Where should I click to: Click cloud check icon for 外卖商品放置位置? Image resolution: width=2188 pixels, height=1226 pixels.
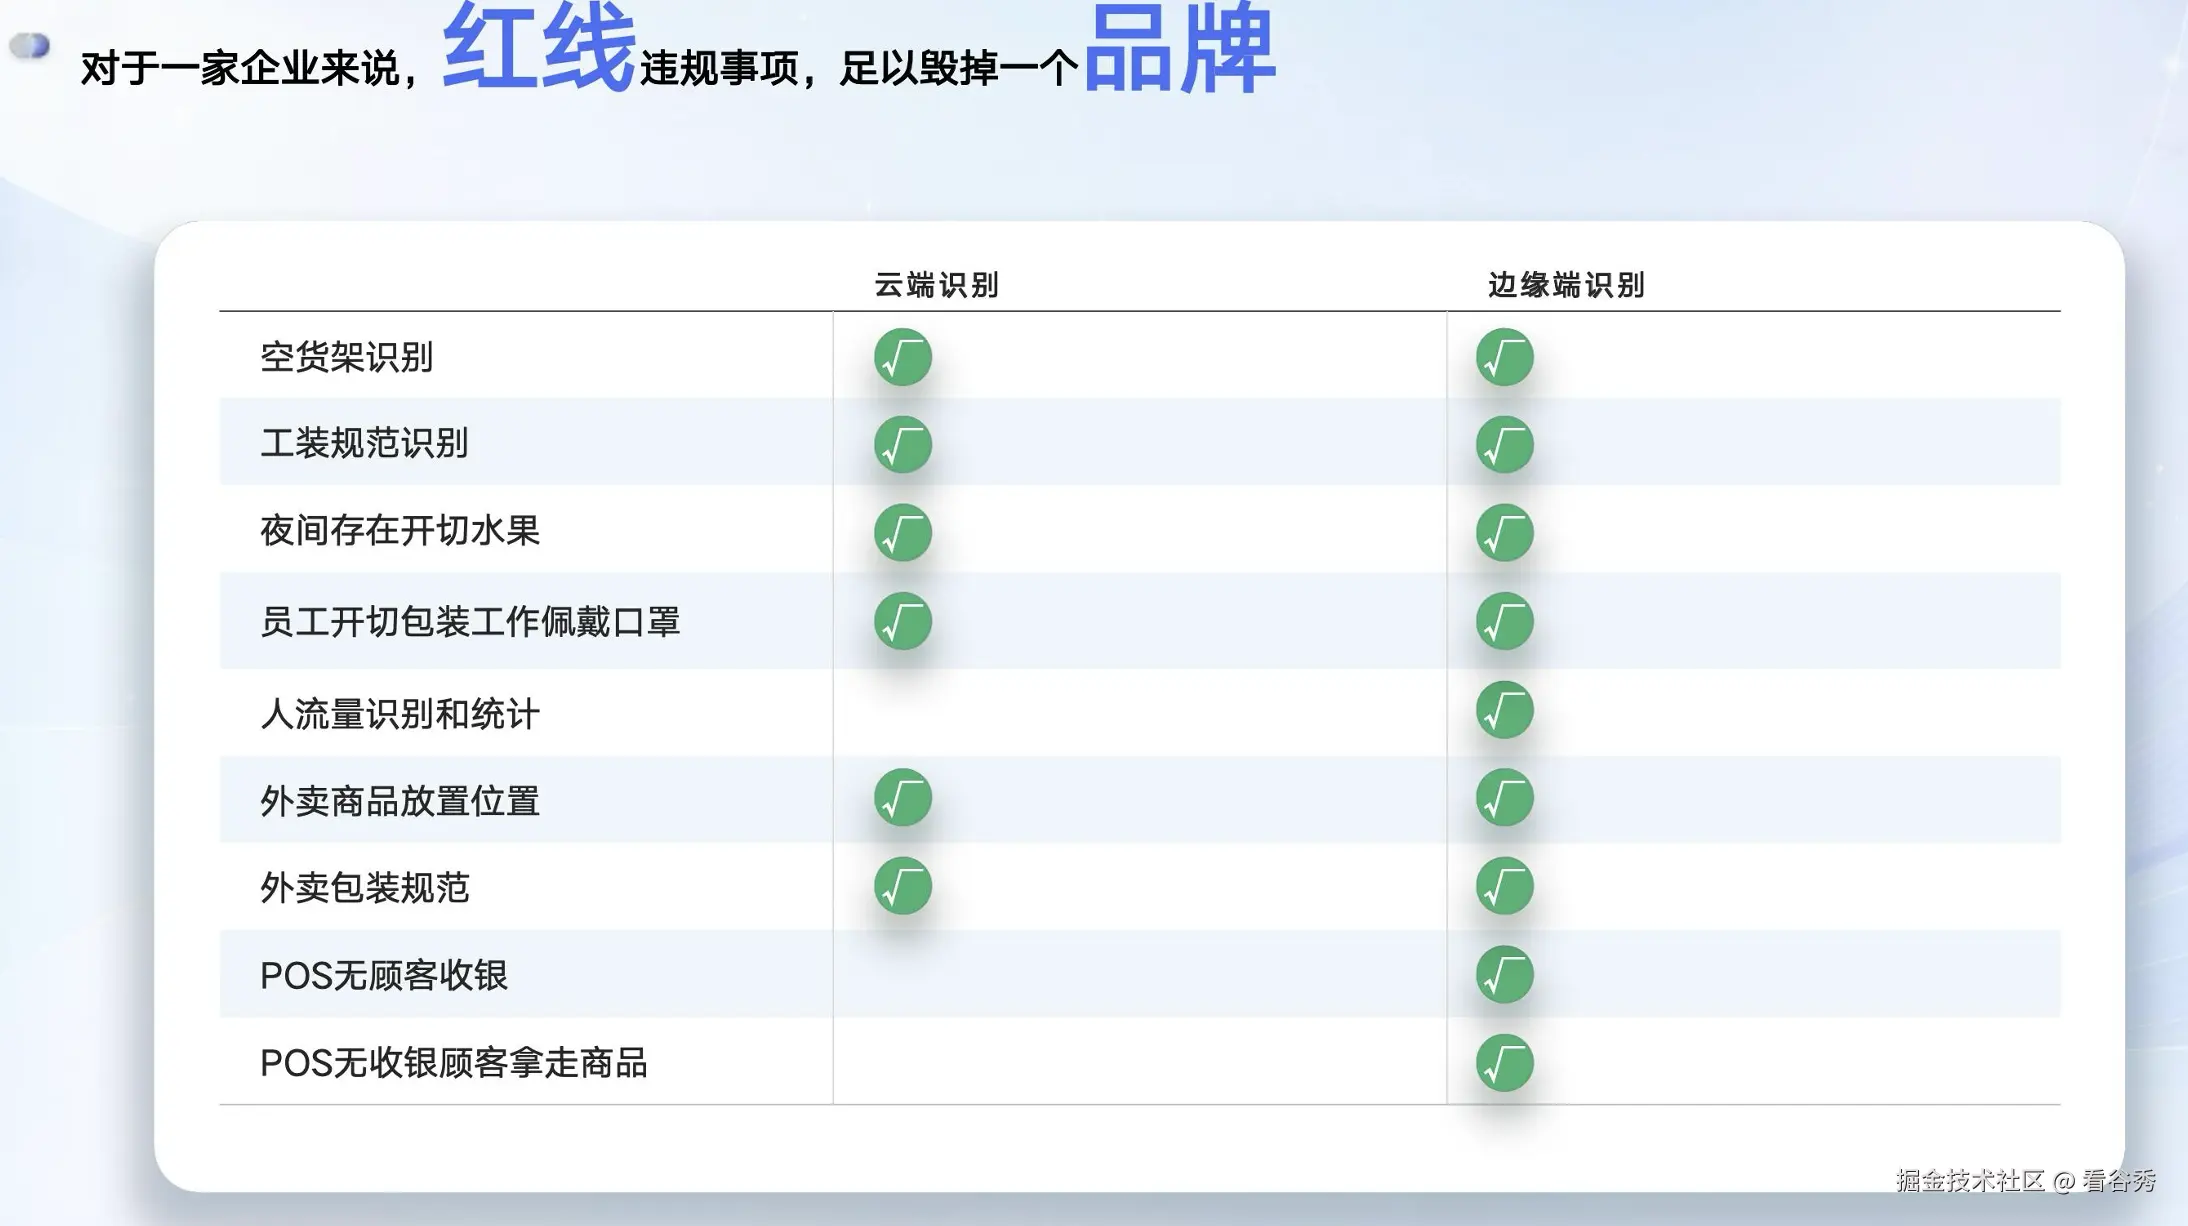click(x=903, y=797)
